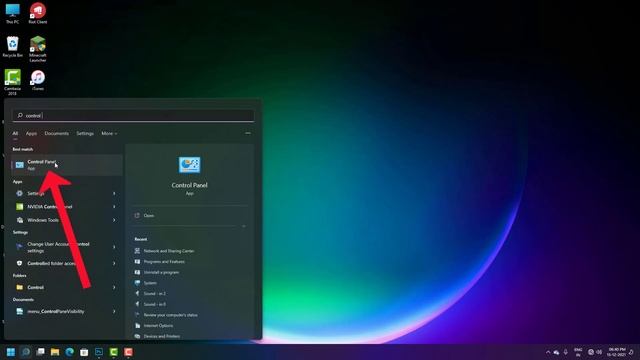
Task: Click Change User Account Control settings icon
Action: tap(19, 247)
